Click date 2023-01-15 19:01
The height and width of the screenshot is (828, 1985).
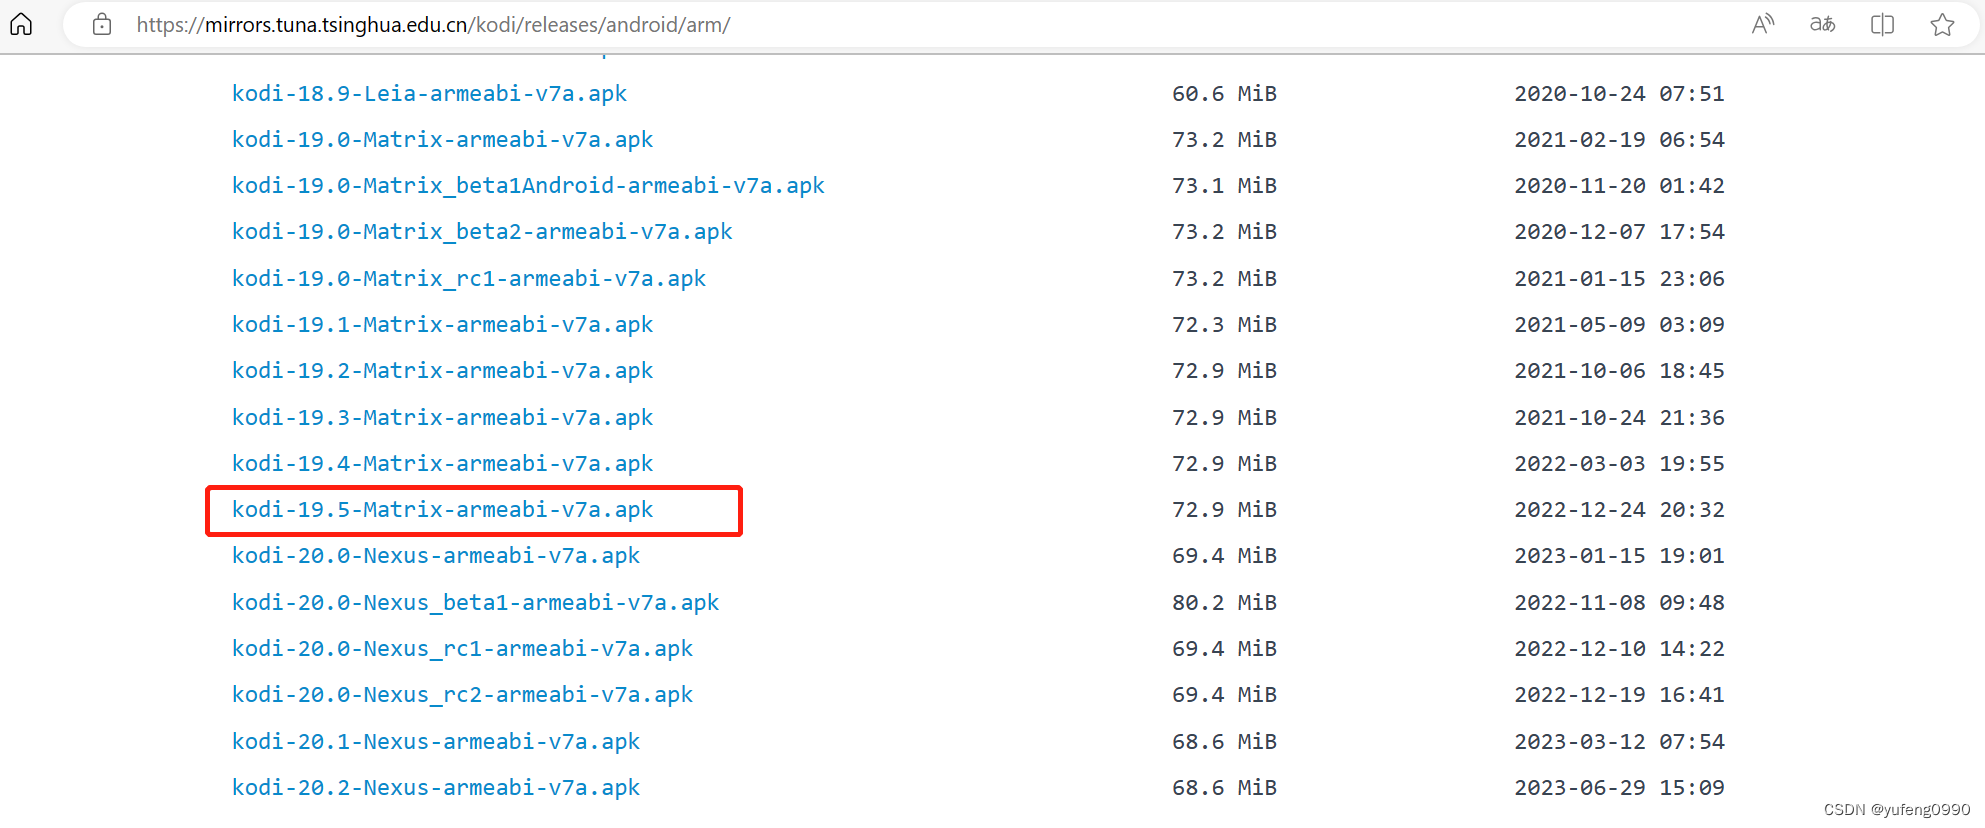[1619, 555]
